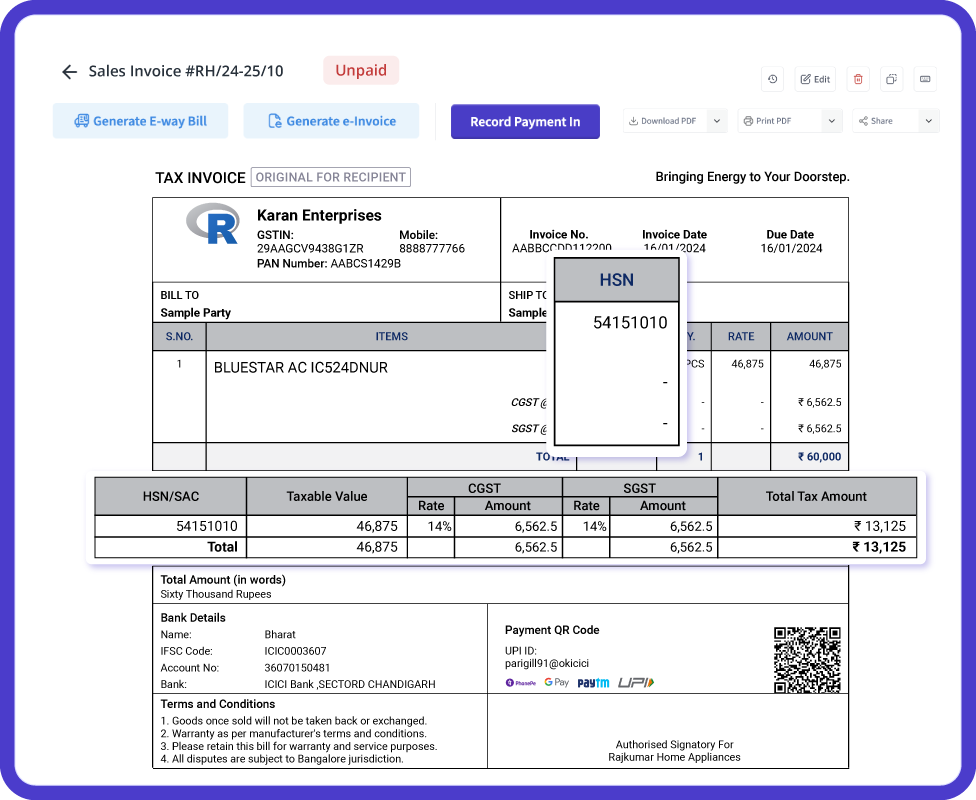Click the Unpaid status badge

click(361, 70)
